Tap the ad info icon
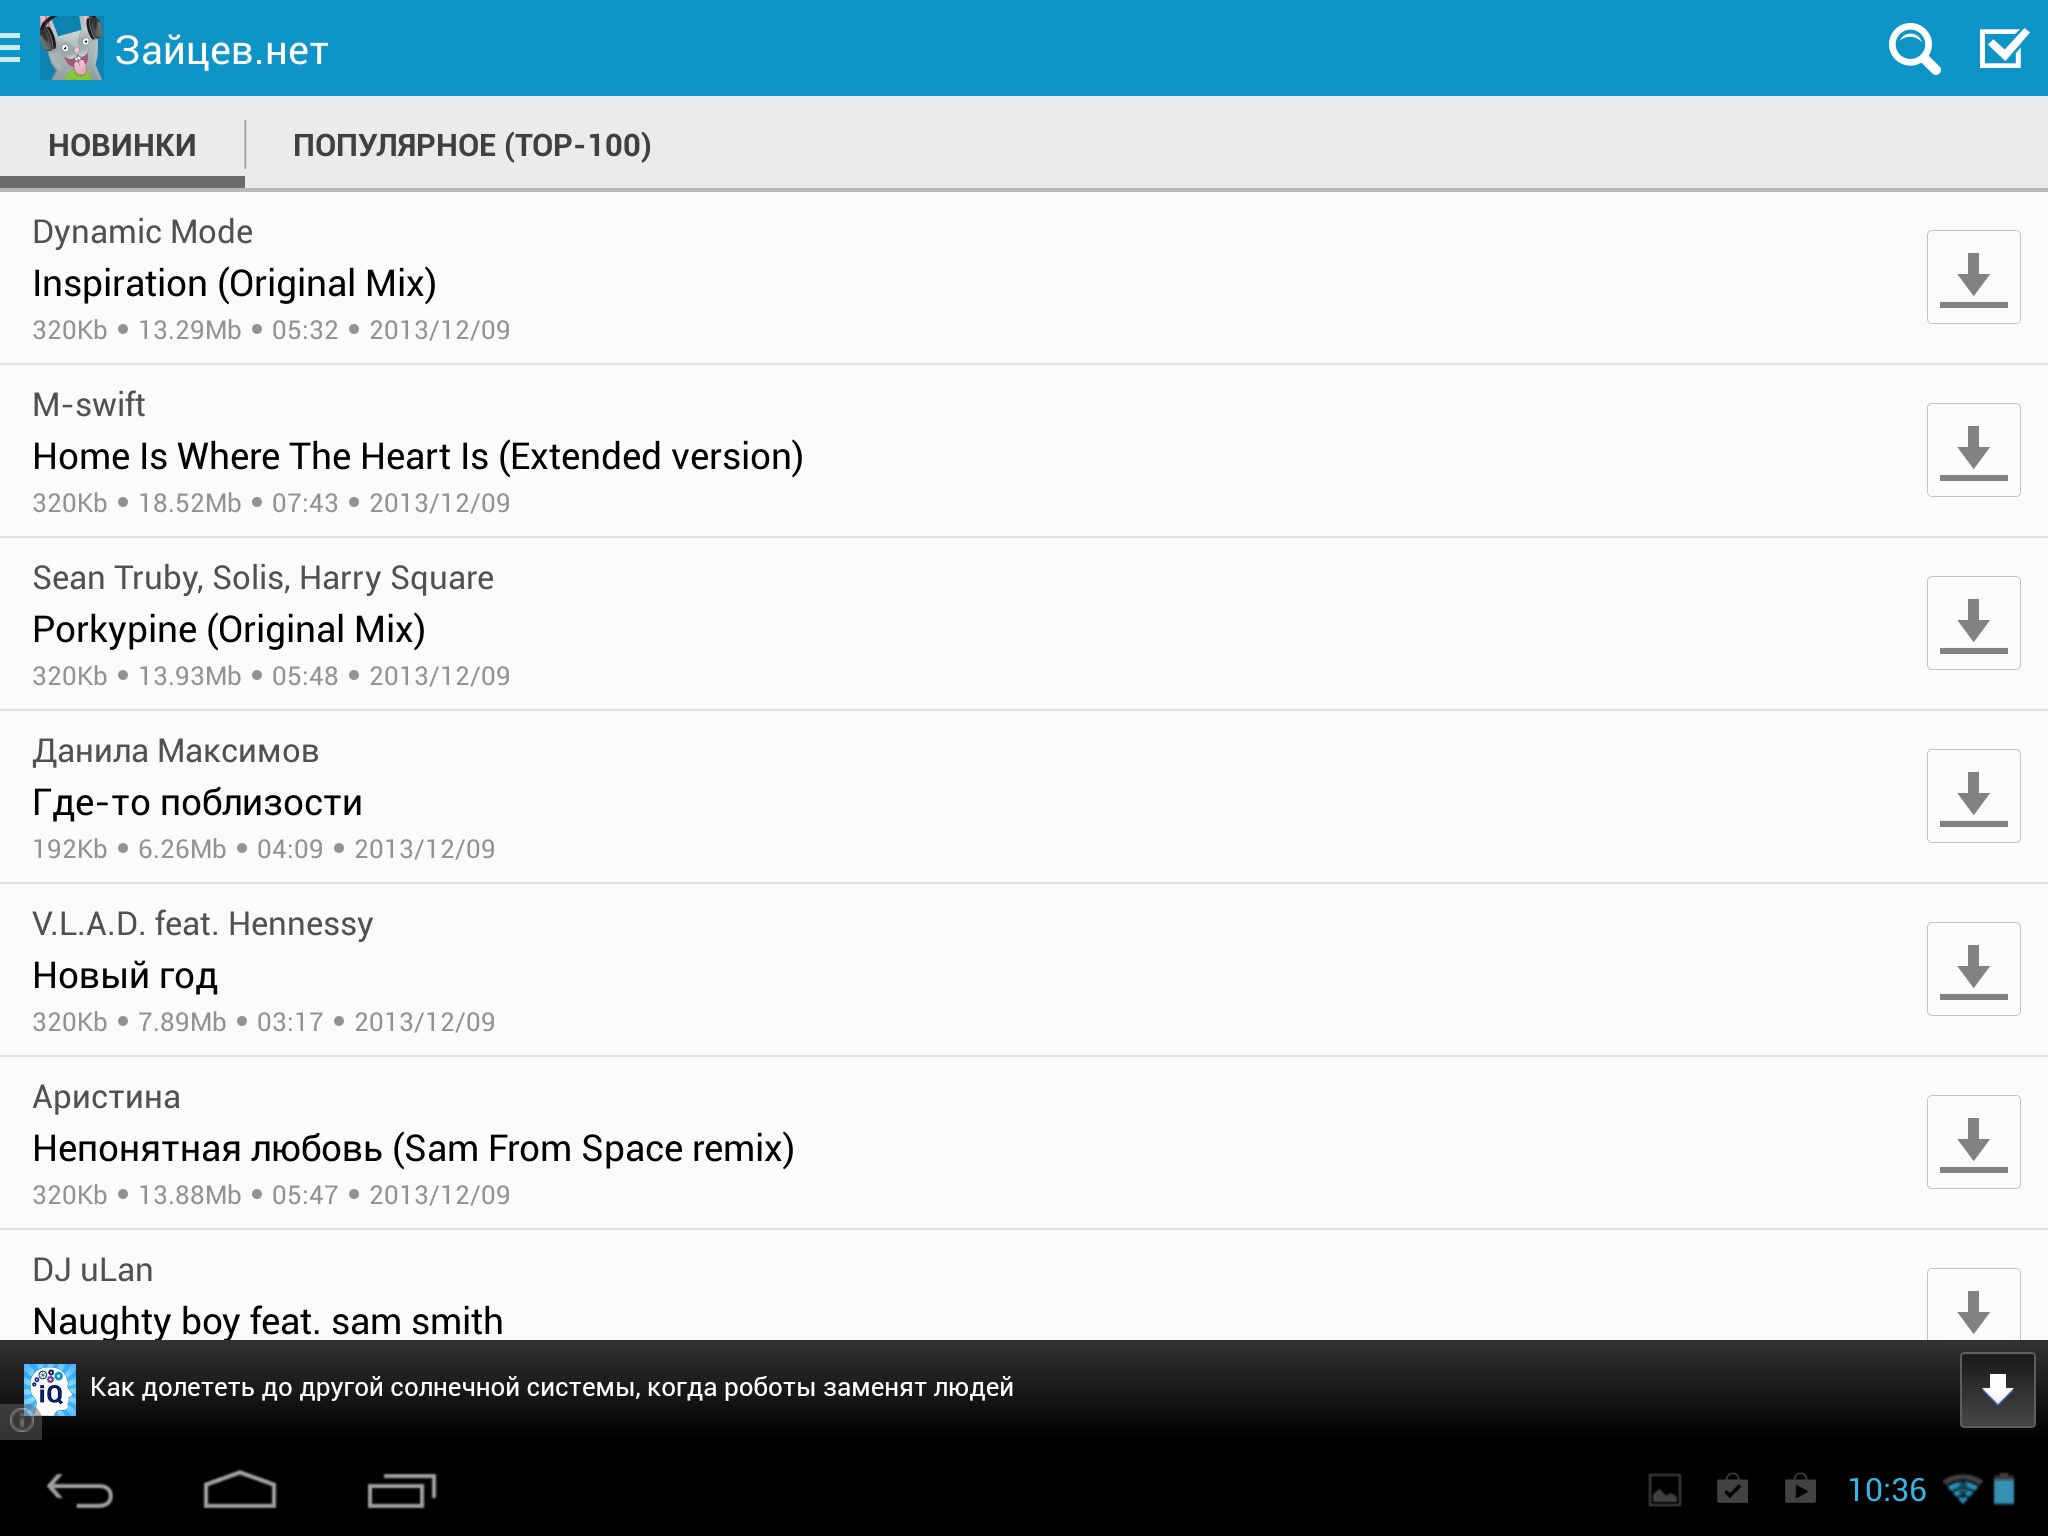The image size is (2048, 1536). (x=20, y=1420)
